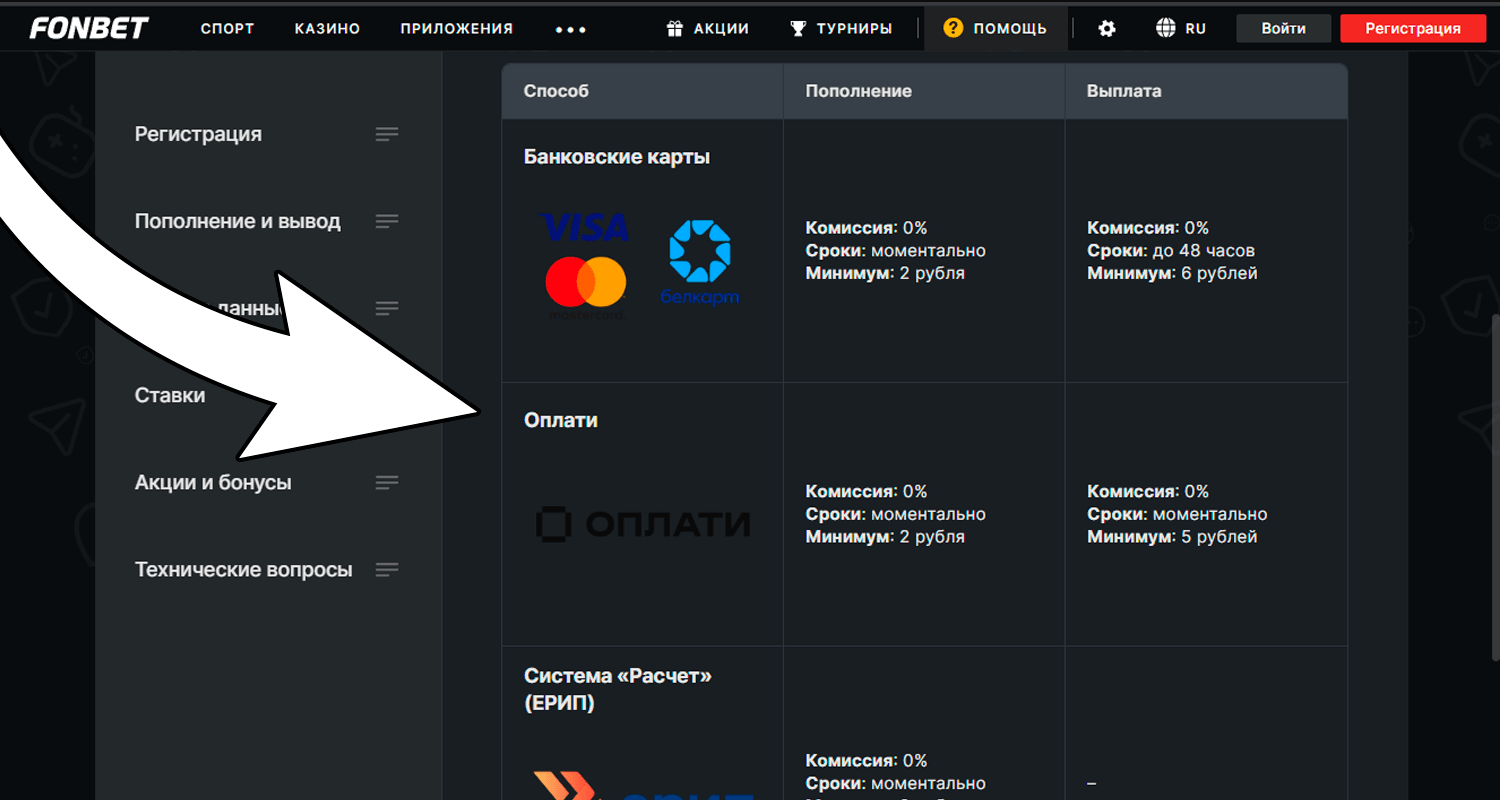Click the Visa logo
The height and width of the screenshot is (800, 1500).
(x=585, y=227)
